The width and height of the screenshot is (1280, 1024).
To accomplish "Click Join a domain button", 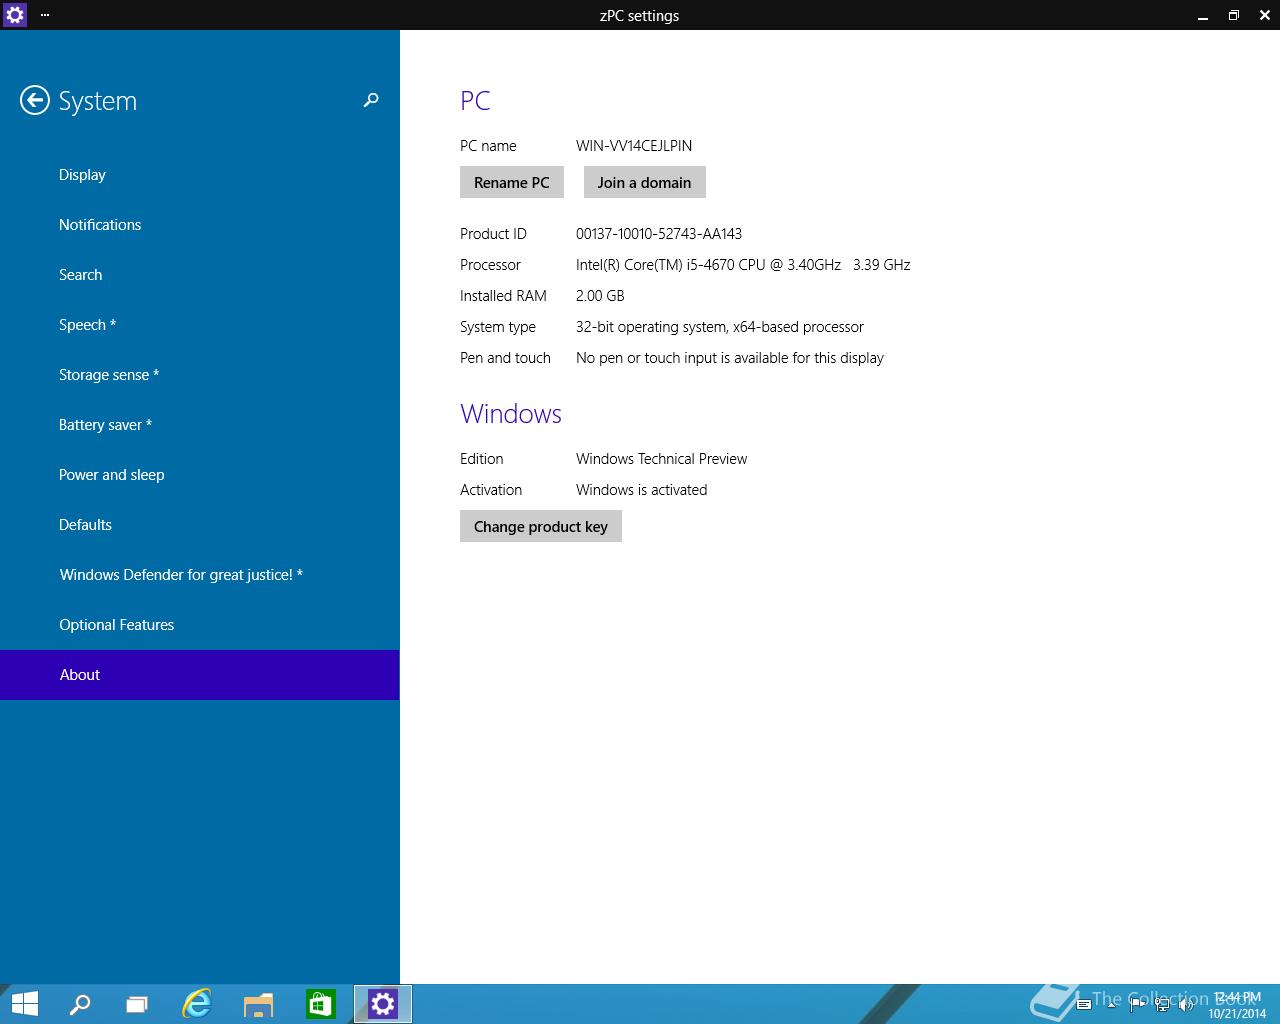I will click(645, 183).
